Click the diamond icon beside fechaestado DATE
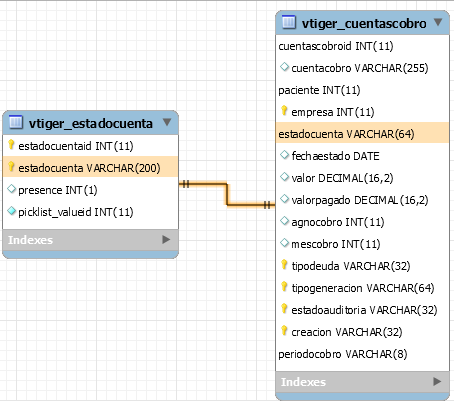 point(284,155)
